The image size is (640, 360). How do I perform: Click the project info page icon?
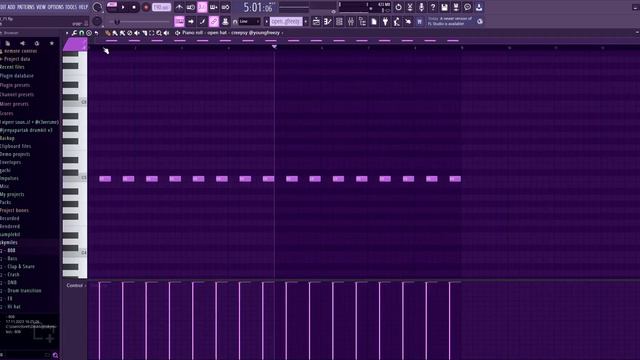(x=373, y=21)
